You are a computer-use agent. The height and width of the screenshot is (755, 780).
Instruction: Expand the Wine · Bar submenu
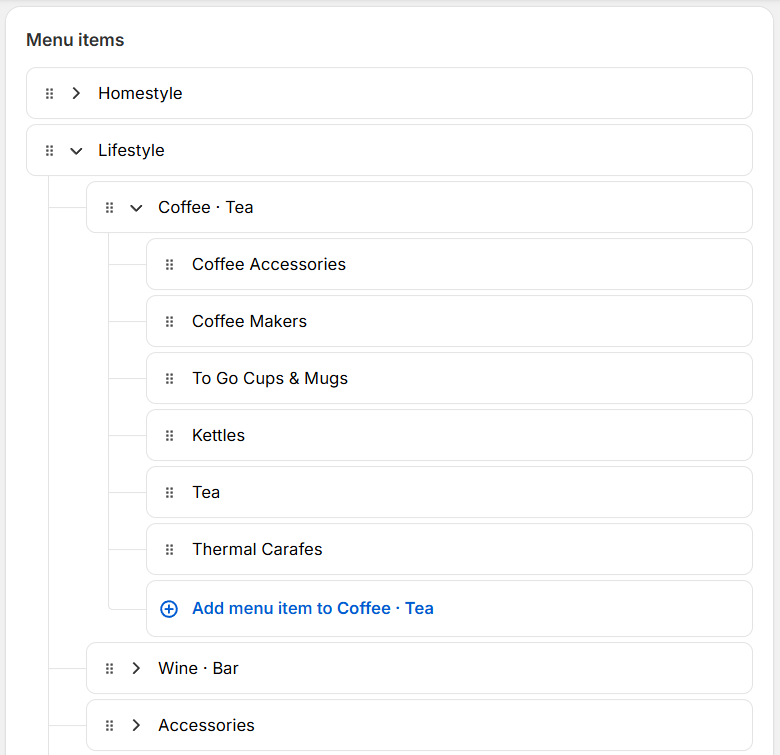point(136,668)
